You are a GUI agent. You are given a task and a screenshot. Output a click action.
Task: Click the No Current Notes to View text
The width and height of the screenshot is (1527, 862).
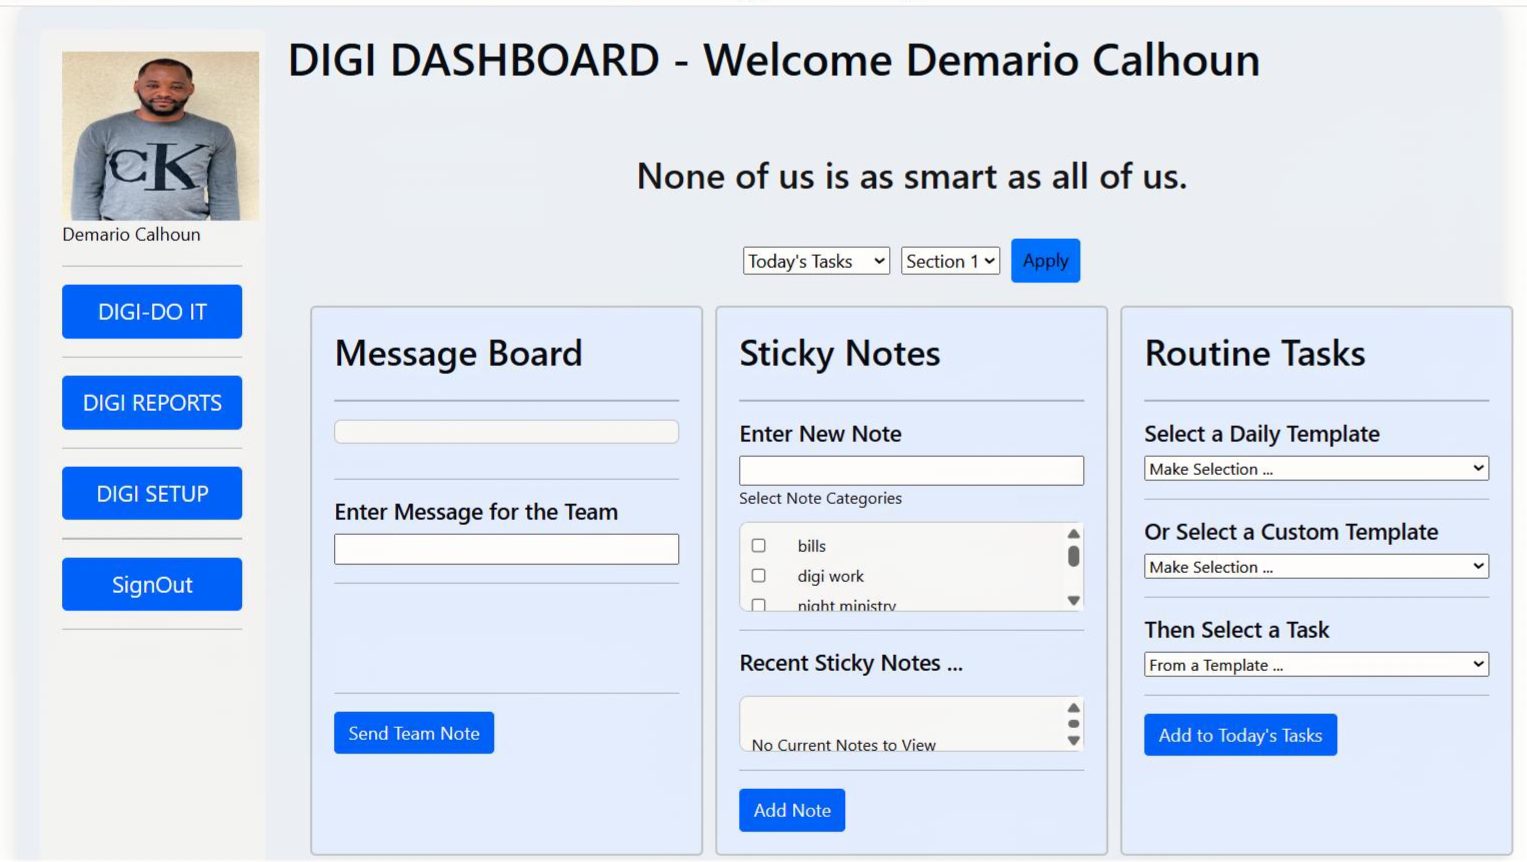[x=843, y=745]
